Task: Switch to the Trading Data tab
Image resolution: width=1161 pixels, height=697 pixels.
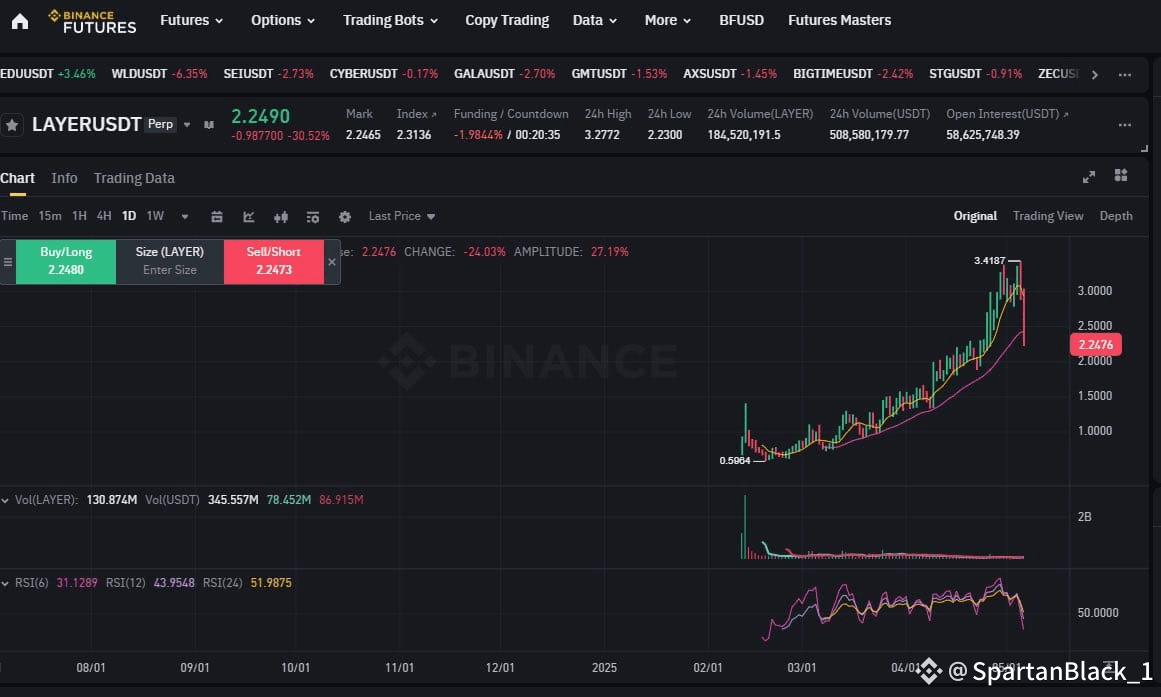Action: [x=134, y=178]
